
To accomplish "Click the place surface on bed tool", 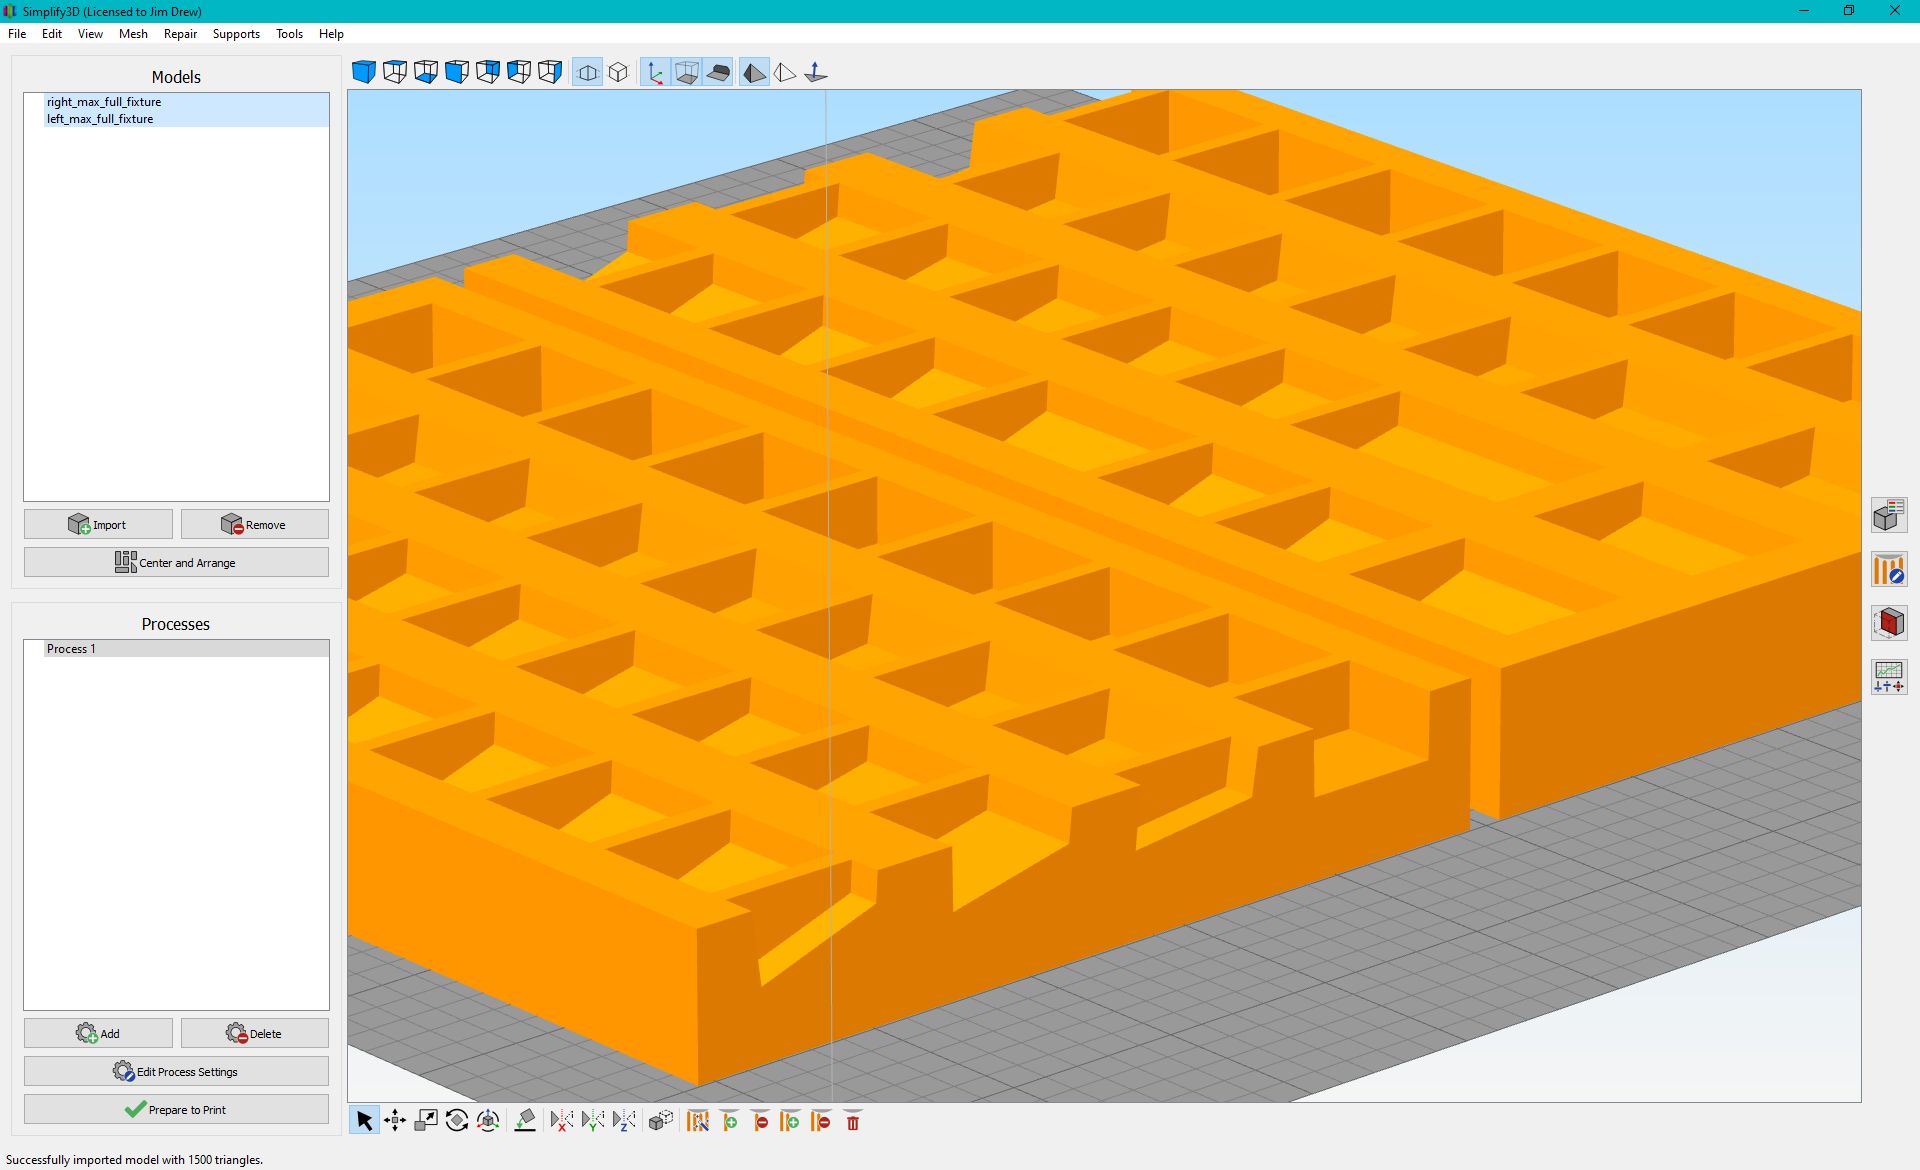I will (525, 1121).
